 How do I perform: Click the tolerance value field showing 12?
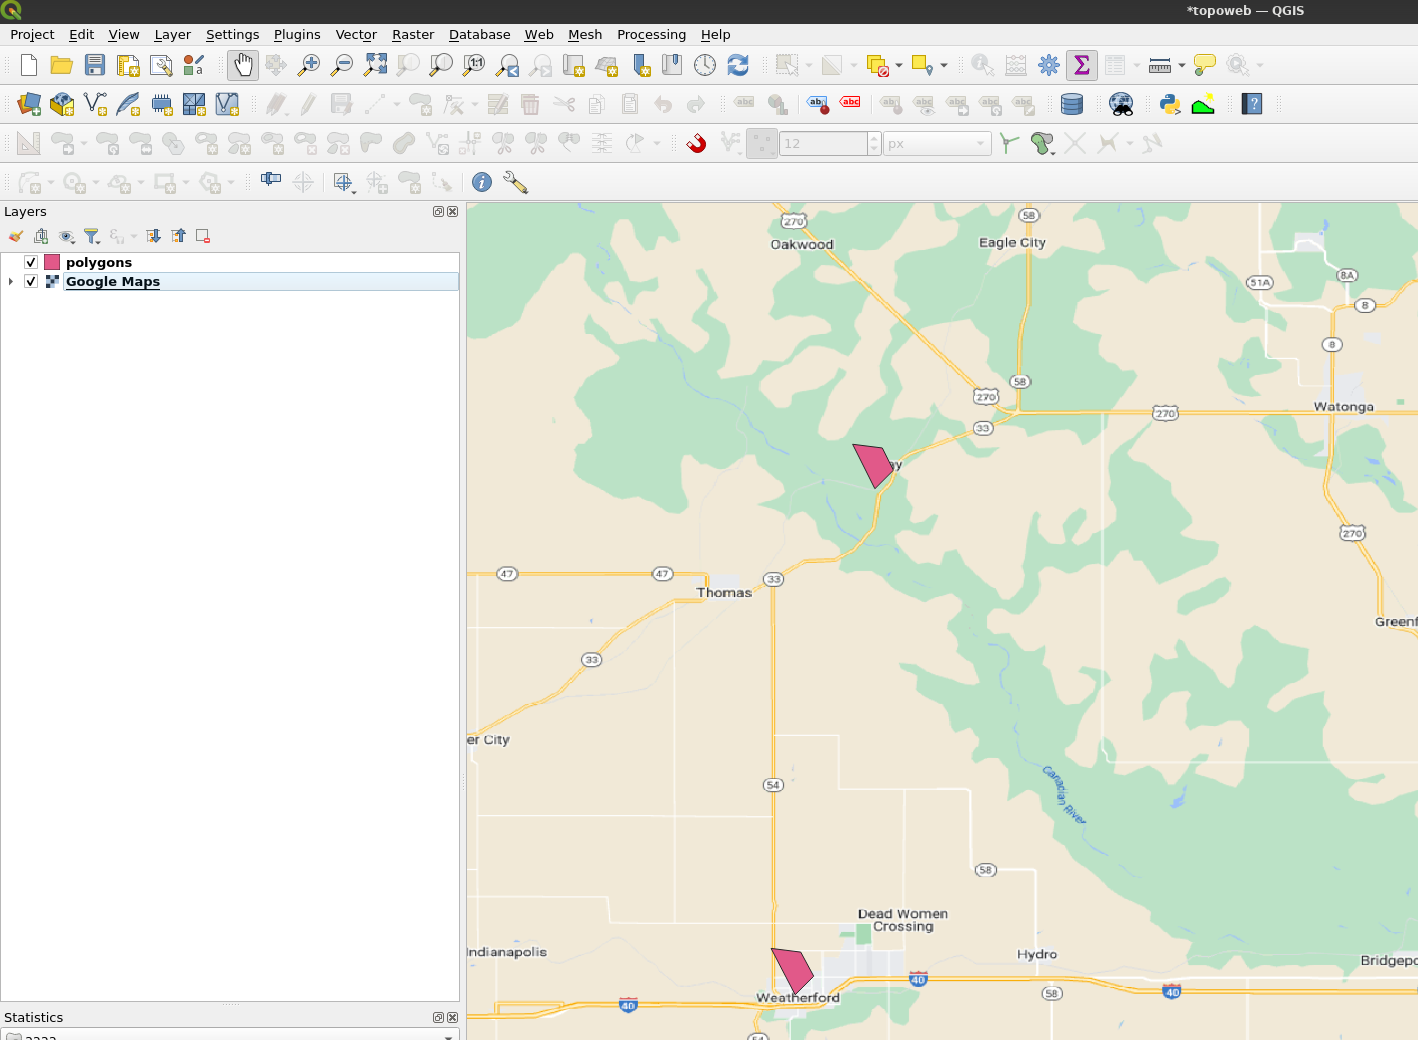(x=823, y=143)
